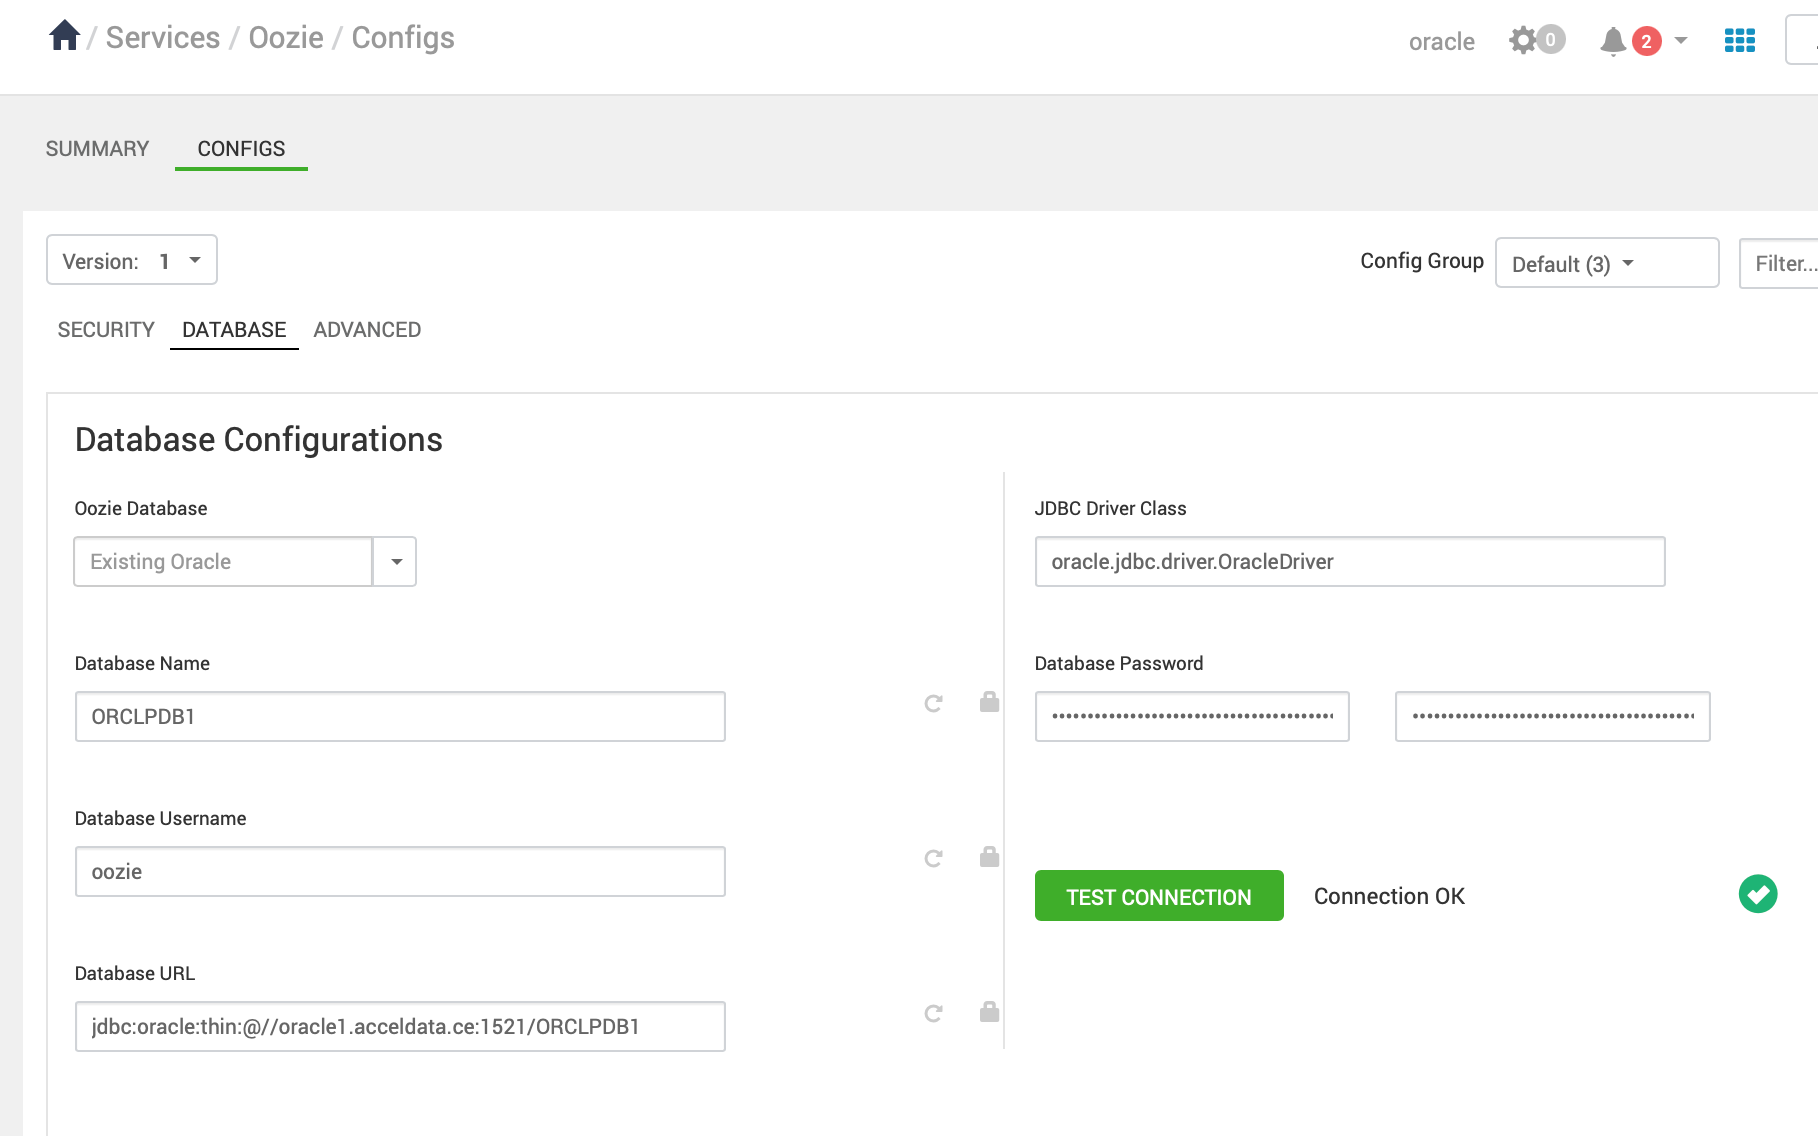Screen dimensions: 1818x1136
Task: Open background operations gear icon
Action: [x=1523, y=41]
